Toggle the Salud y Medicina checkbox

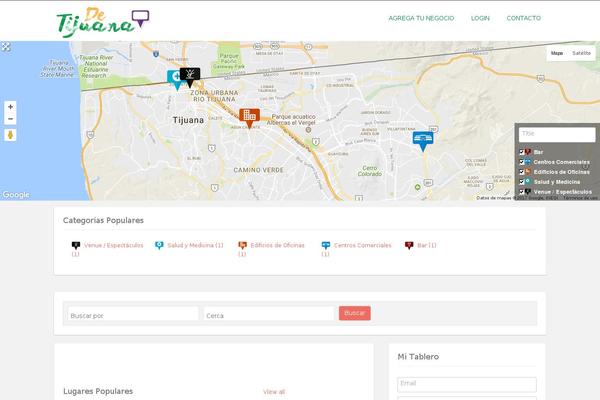(522, 181)
